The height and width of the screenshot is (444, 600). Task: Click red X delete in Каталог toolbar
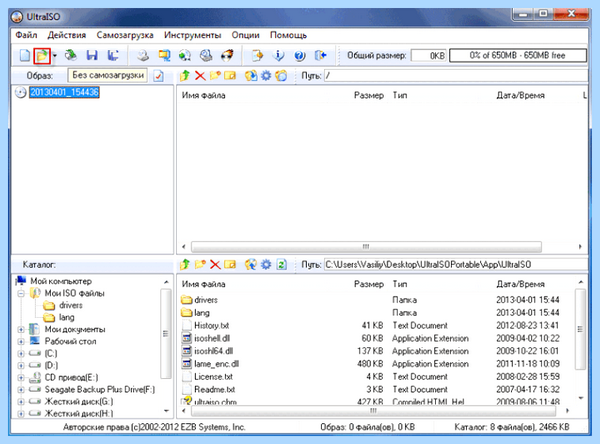point(215,264)
